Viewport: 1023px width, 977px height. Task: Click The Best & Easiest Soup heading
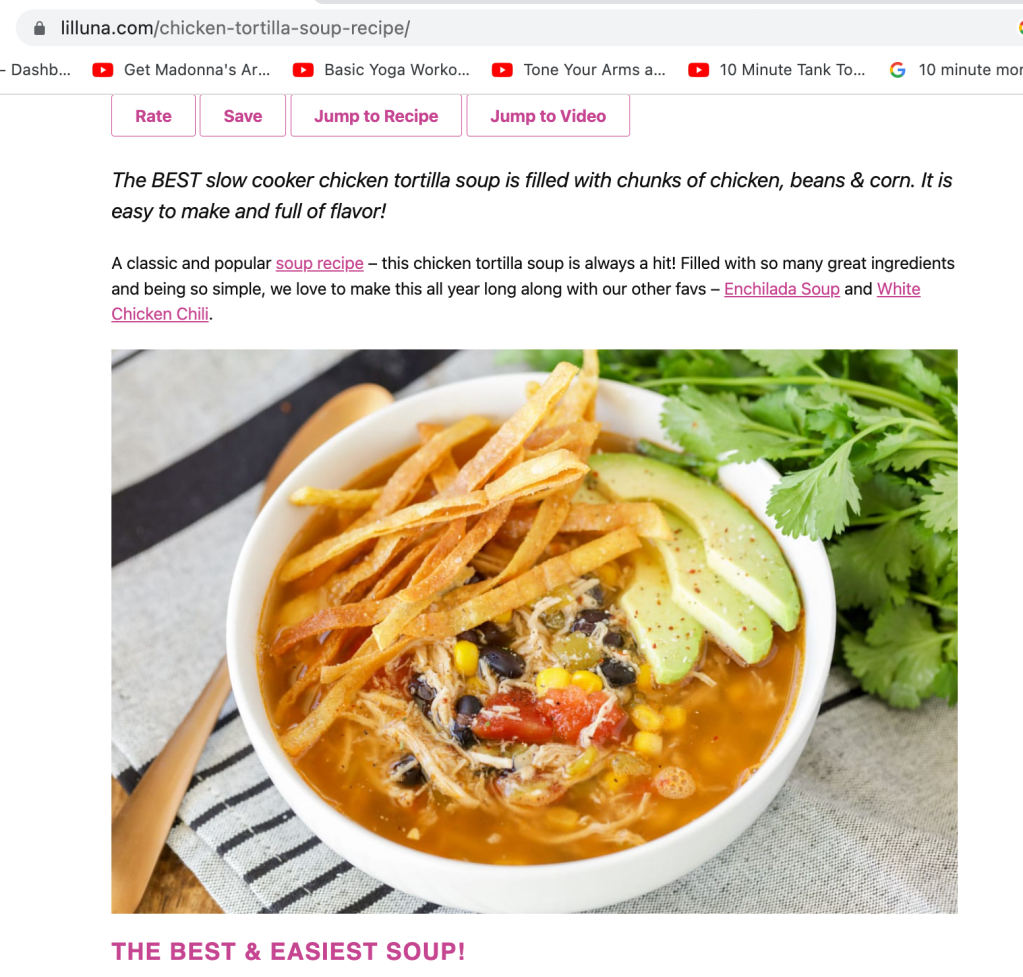288,951
